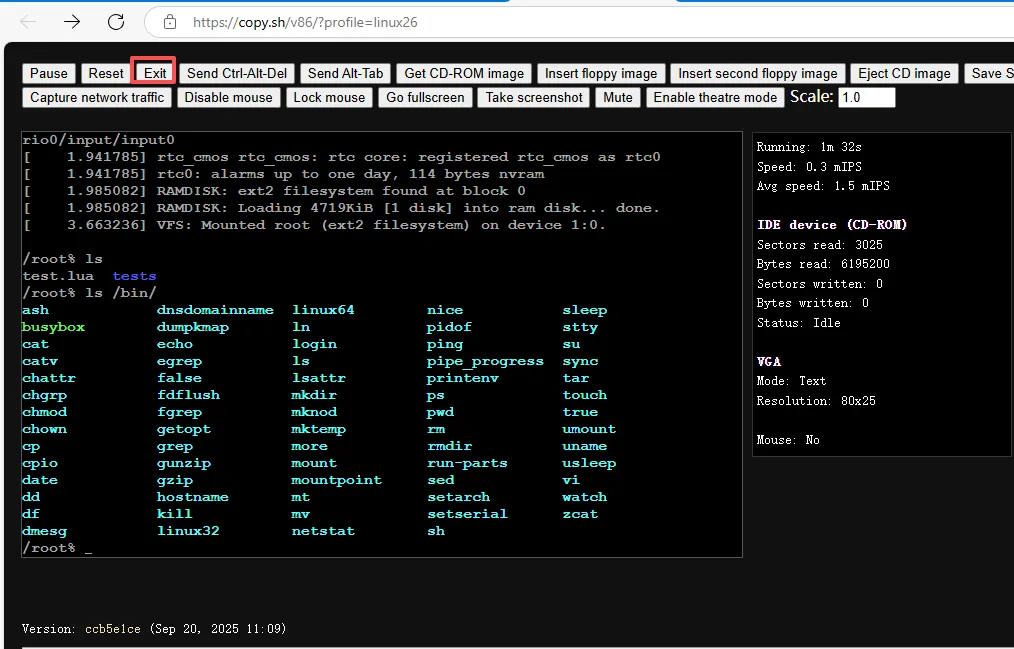The width and height of the screenshot is (1014, 649).
Task: Click the browser forward arrow
Action: coord(72,22)
